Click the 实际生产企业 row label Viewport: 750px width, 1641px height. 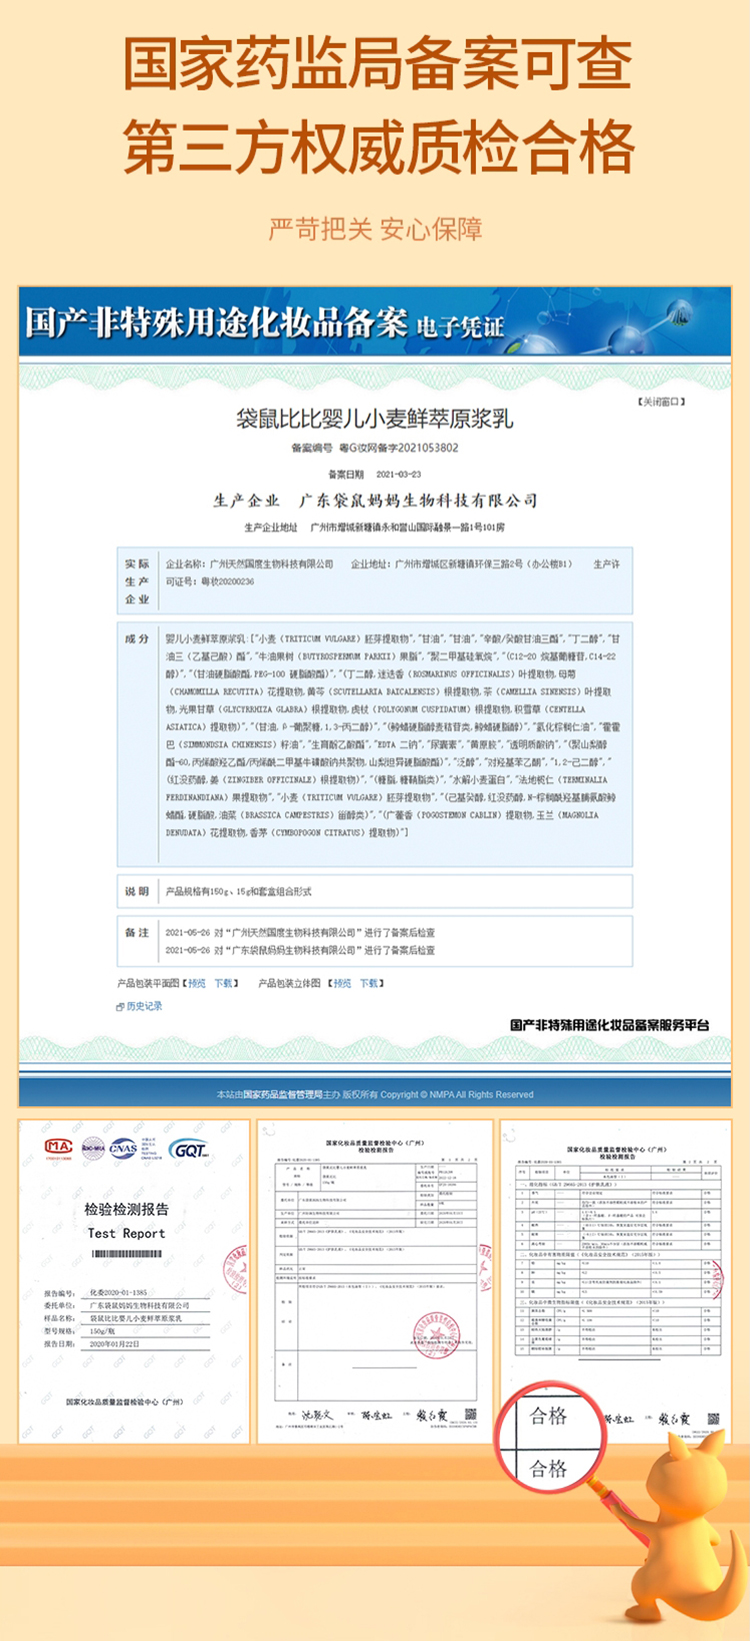pos(137,581)
